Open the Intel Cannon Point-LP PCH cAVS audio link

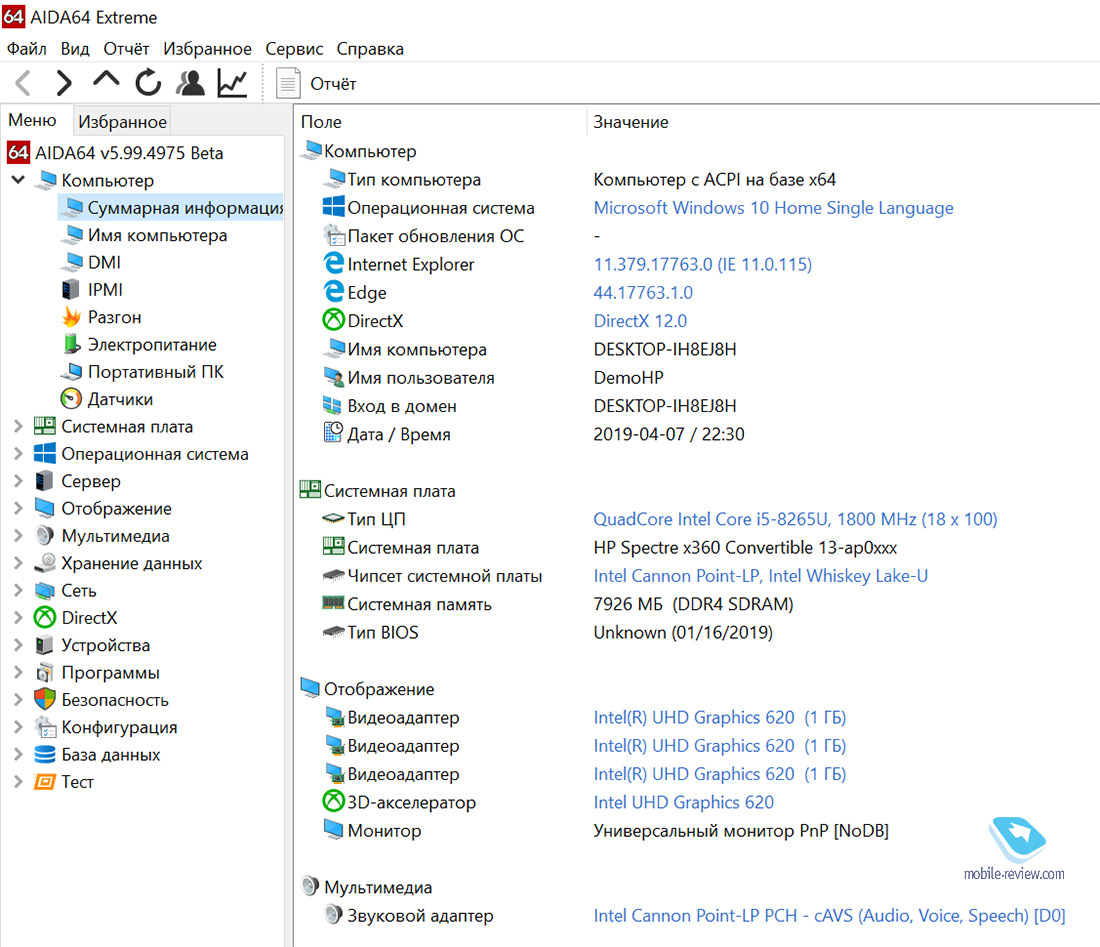click(829, 915)
